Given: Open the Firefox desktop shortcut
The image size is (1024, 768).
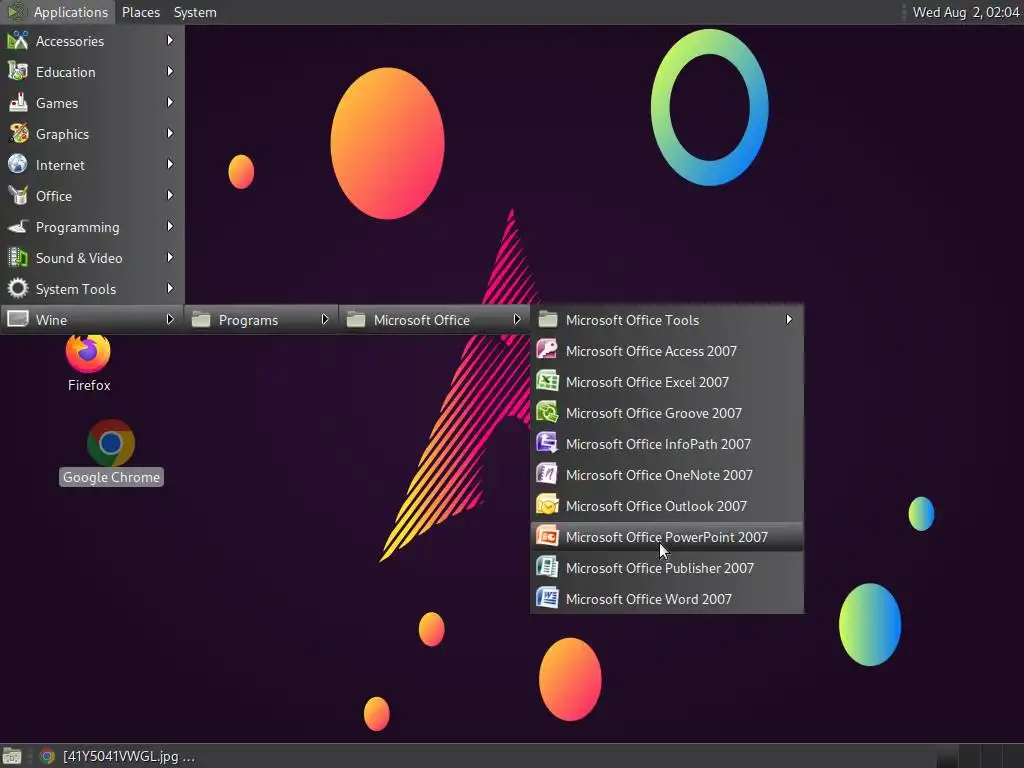Looking at the screenshot, I should (x=88, y=363).
